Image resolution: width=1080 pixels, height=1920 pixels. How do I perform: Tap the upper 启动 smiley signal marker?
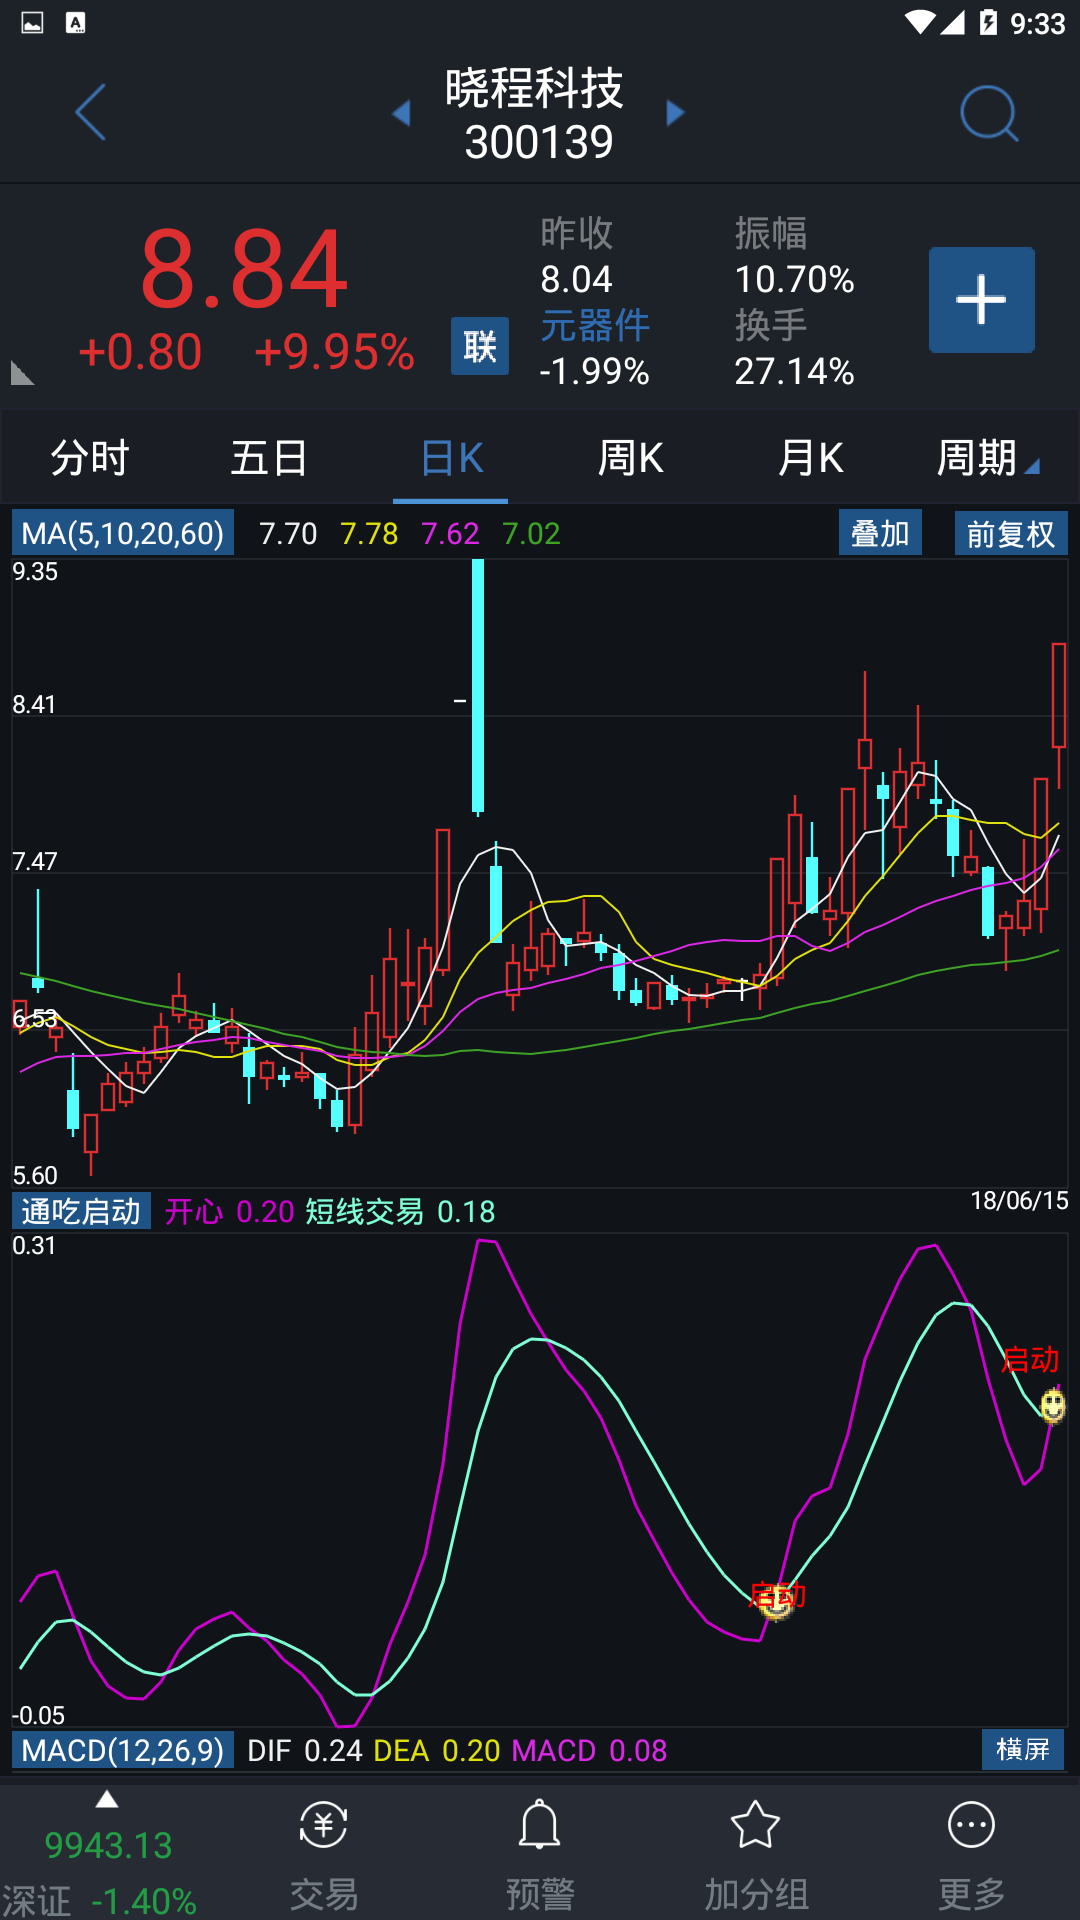(x=1052, y=1406)
